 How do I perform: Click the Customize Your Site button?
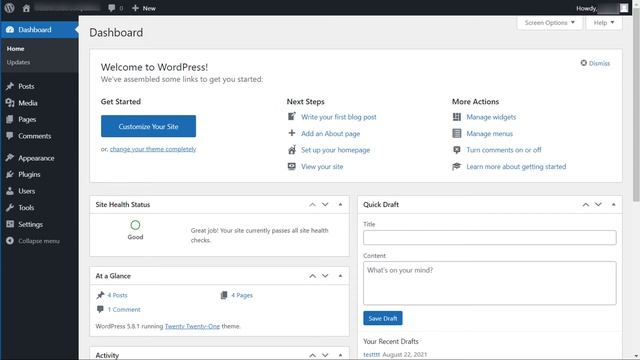[149, 127]
